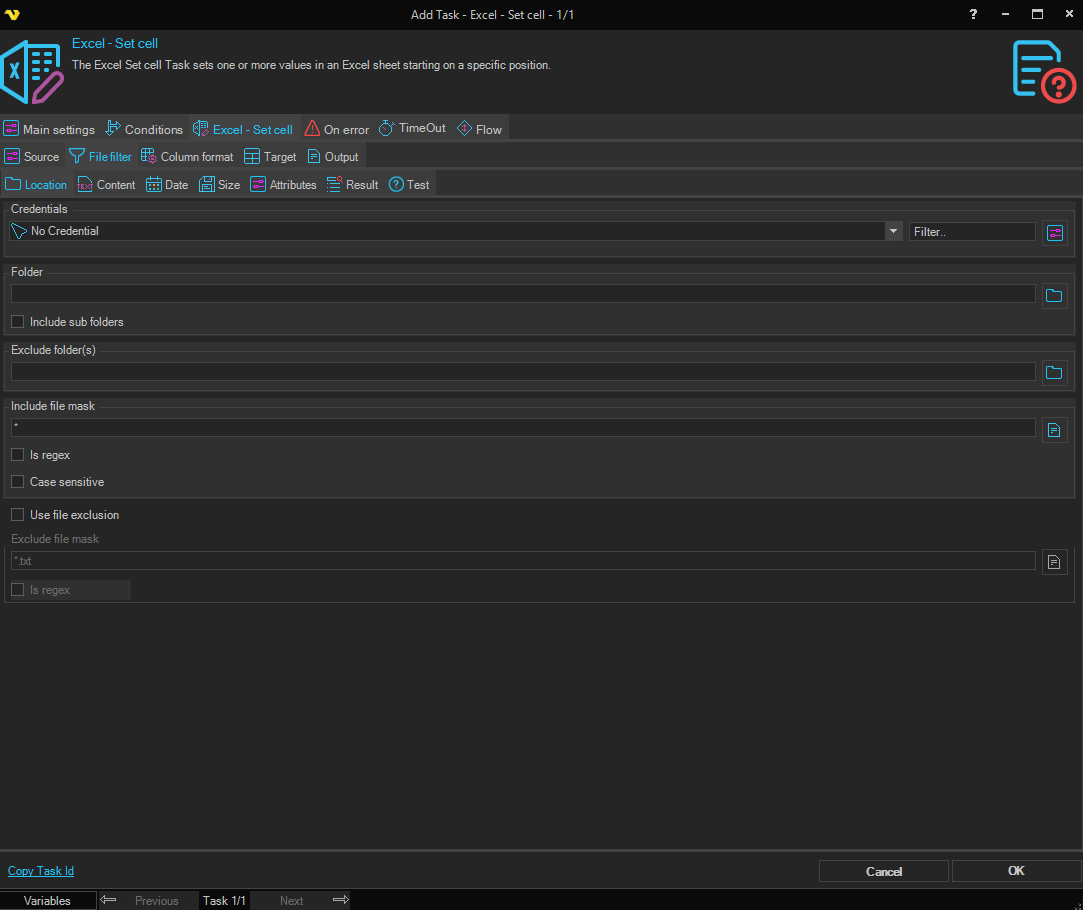Click the Cancel button

tap(883, 871)
